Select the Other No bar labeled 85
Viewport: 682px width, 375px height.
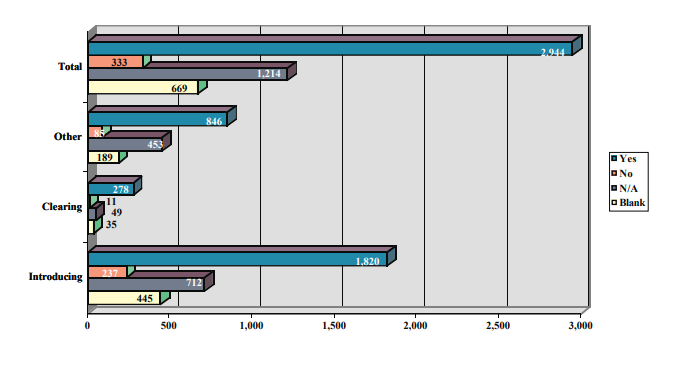click(x=95, y=132)
